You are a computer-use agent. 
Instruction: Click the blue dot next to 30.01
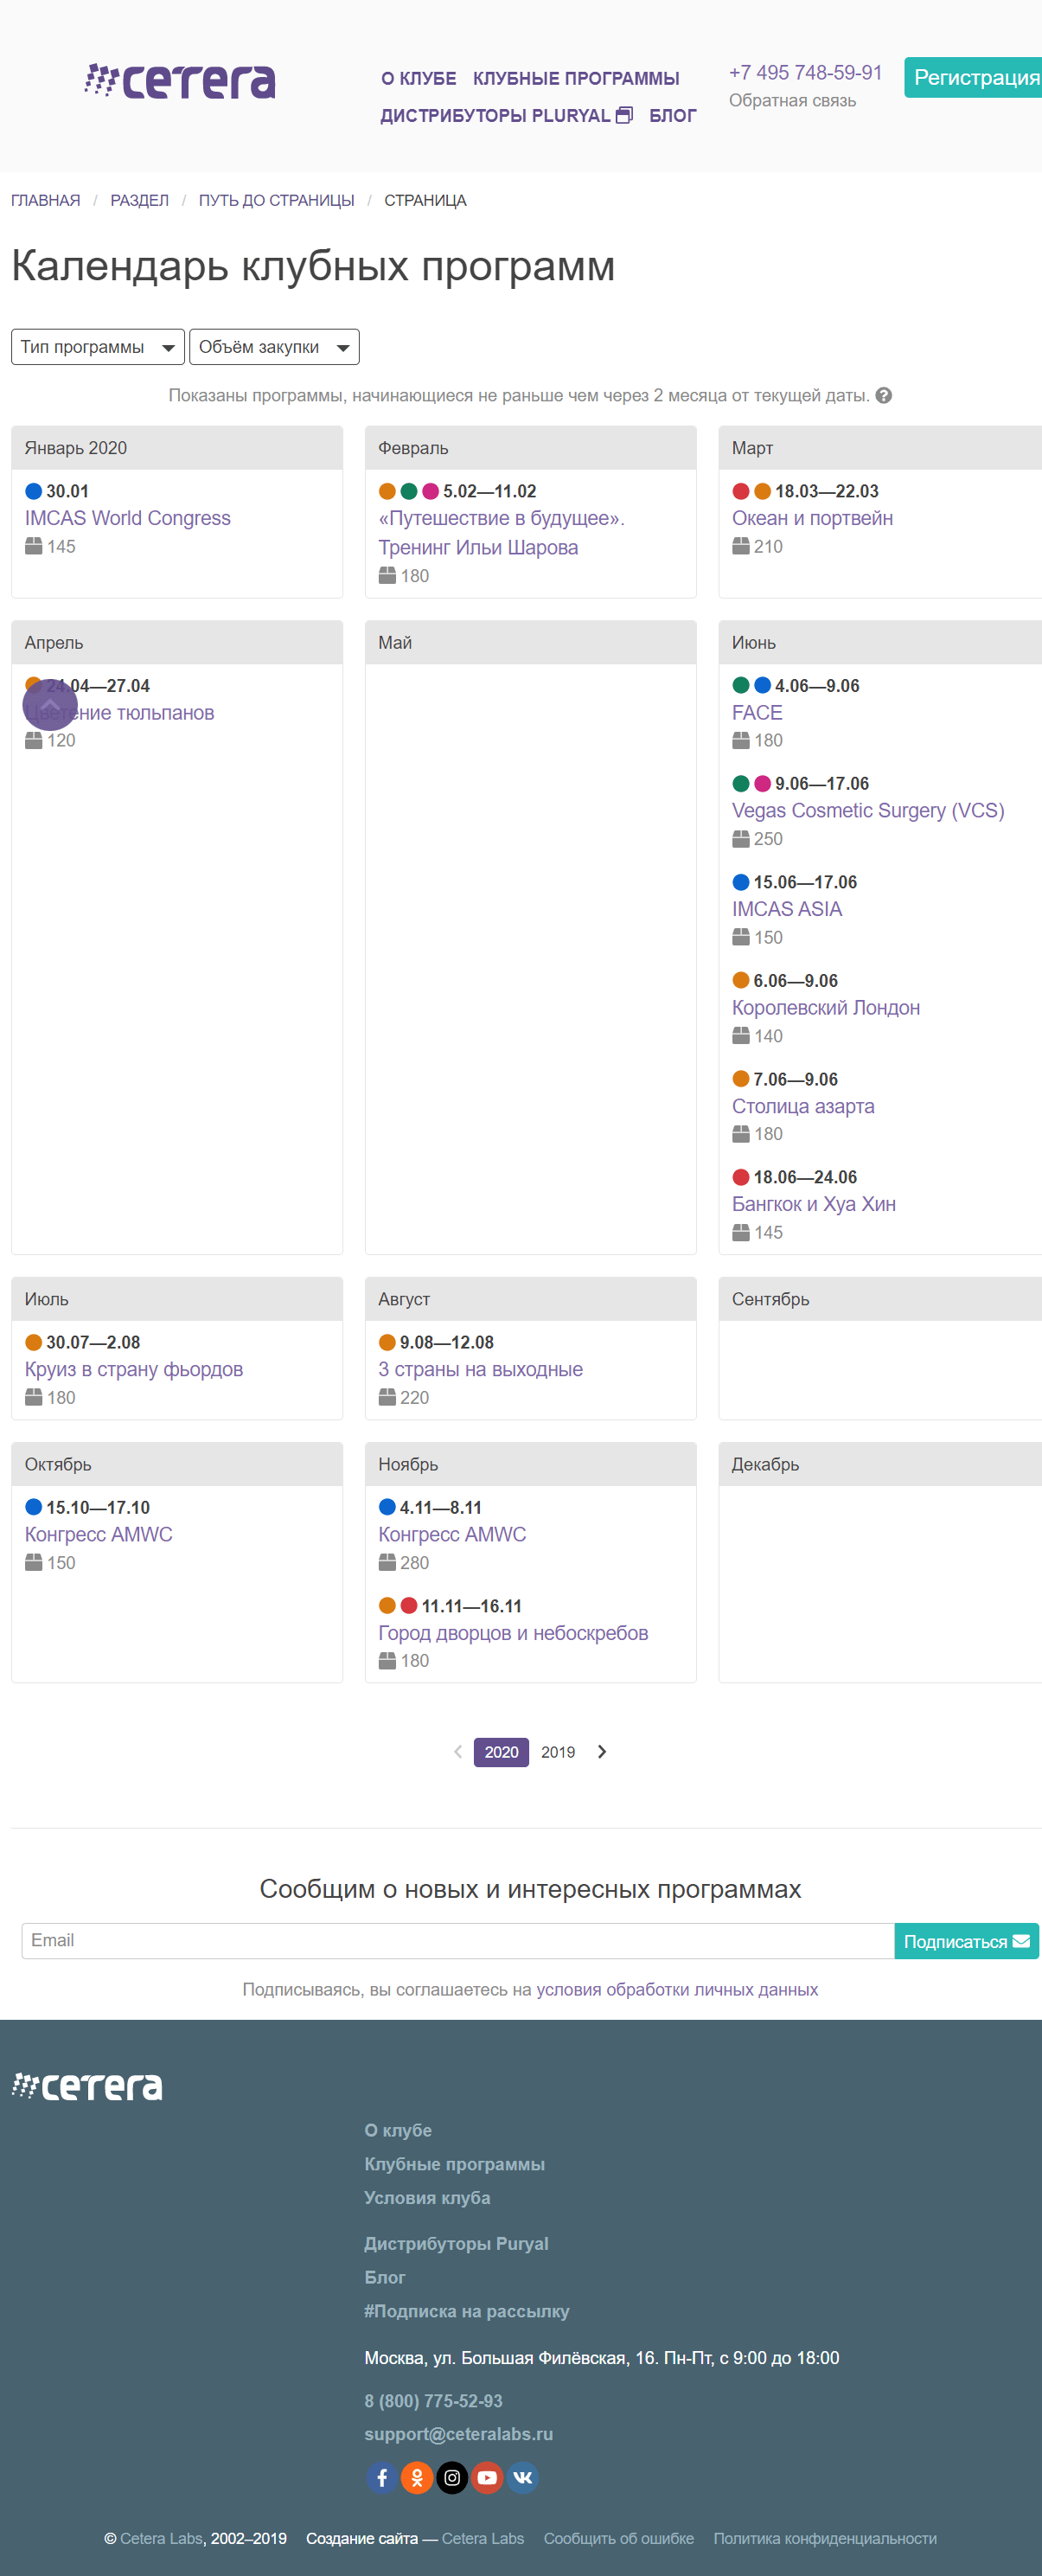(33, 491)
